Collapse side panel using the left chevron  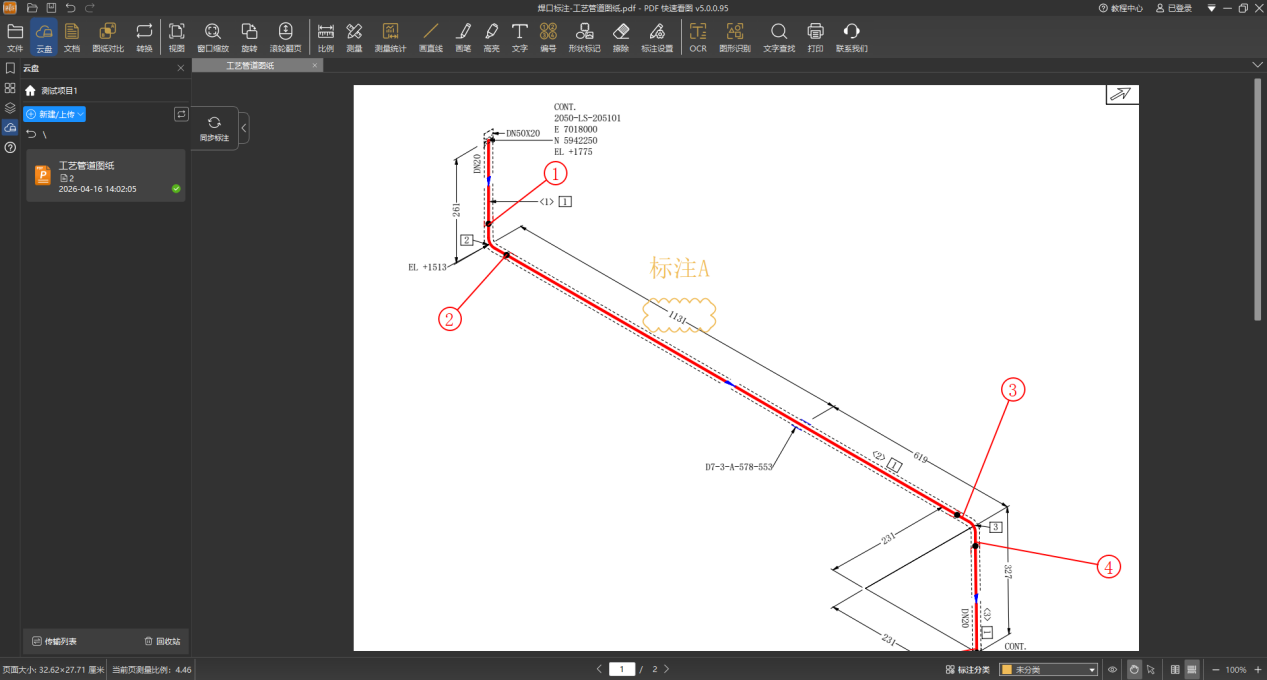[244, 128]
